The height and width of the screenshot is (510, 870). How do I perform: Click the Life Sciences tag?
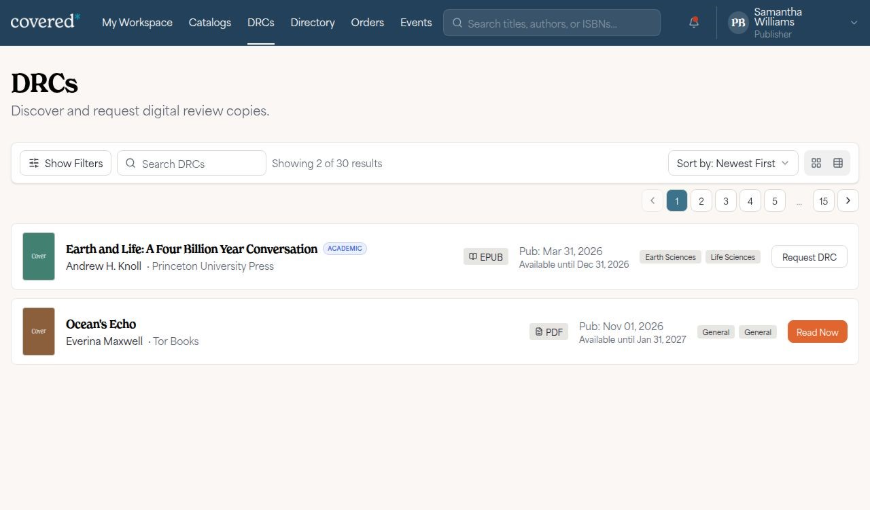point(732,257)
